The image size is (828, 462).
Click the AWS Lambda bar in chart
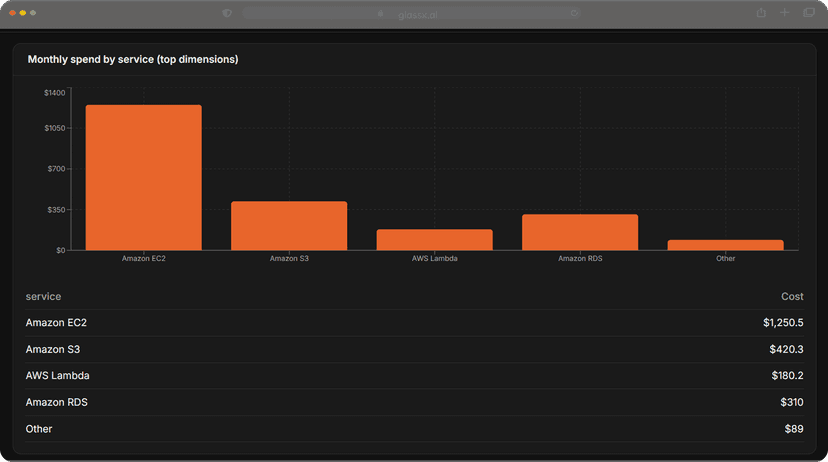[x=435, y=240]
